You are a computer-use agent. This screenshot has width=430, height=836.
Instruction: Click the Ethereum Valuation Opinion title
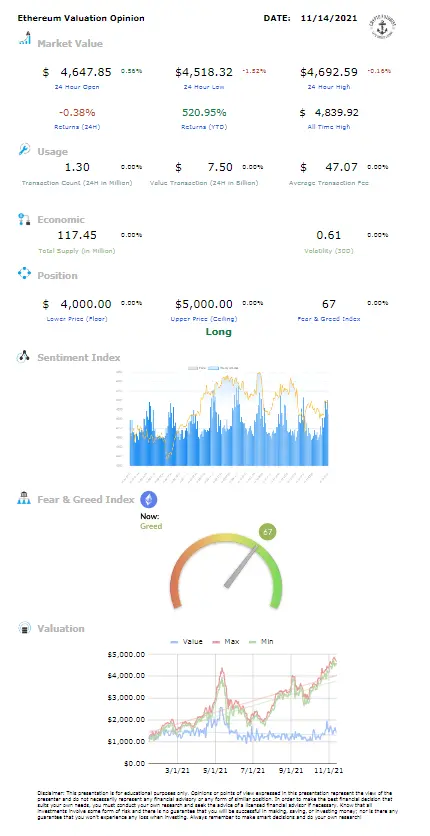pos(81,18)
